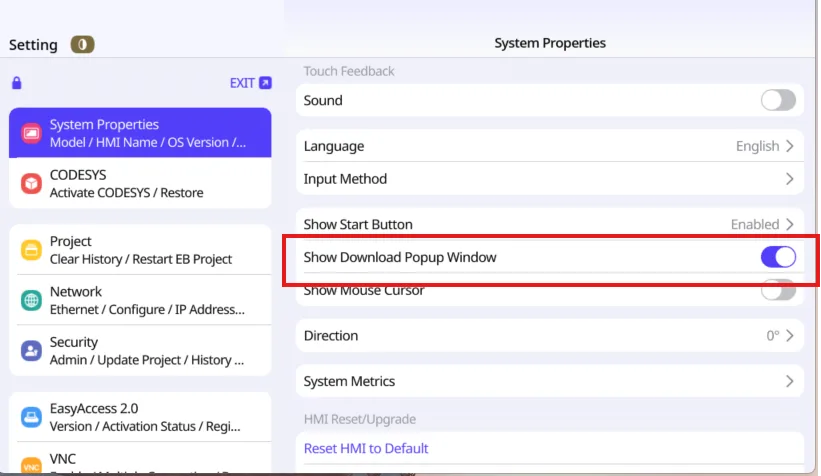Viewport: 821px width, 476px height.
Task: Select System Properties in the sidebar
Action: tap(140, 133)
